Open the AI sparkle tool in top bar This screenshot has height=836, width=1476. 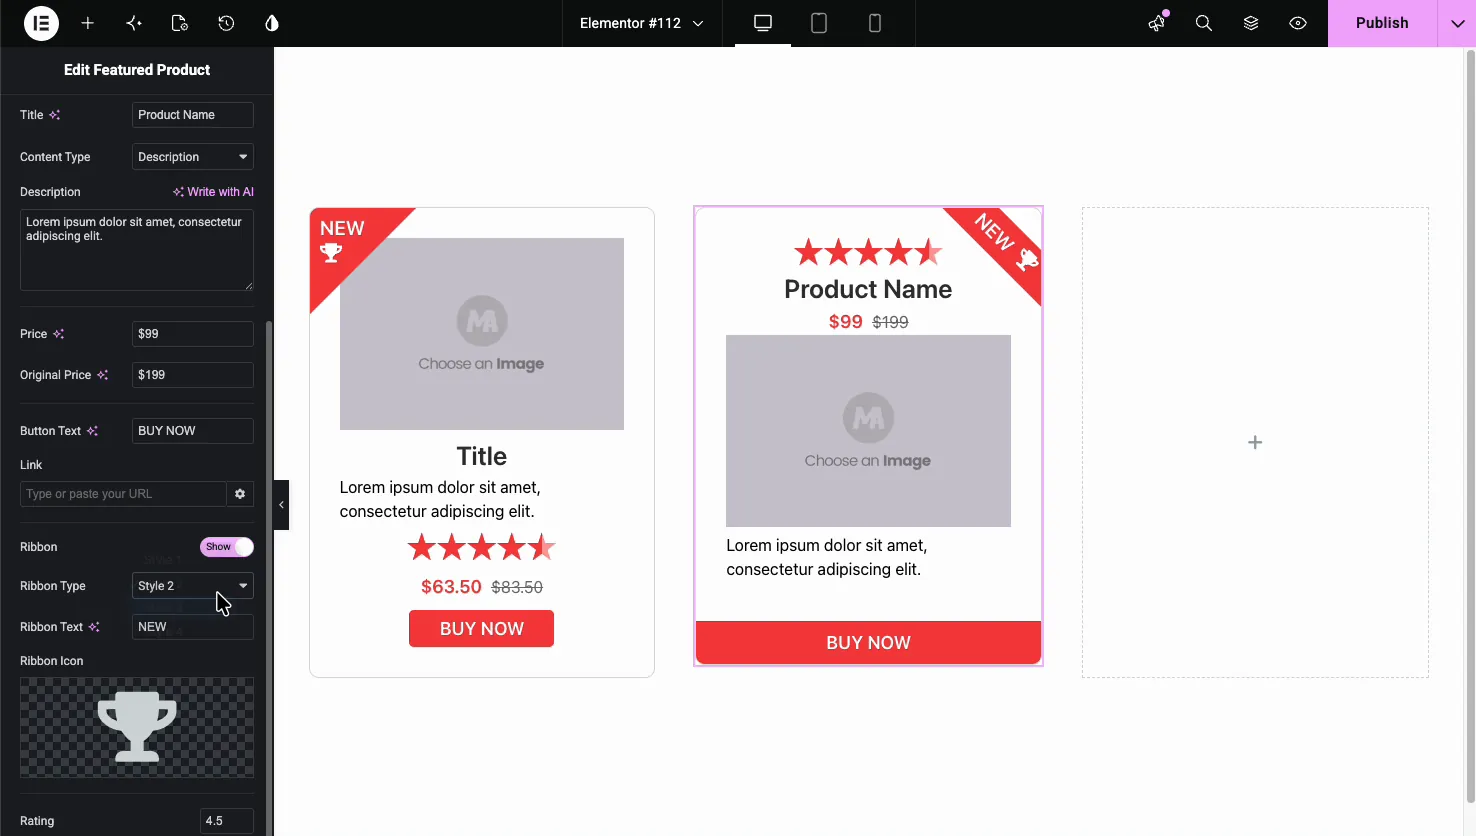coord(134,23)
